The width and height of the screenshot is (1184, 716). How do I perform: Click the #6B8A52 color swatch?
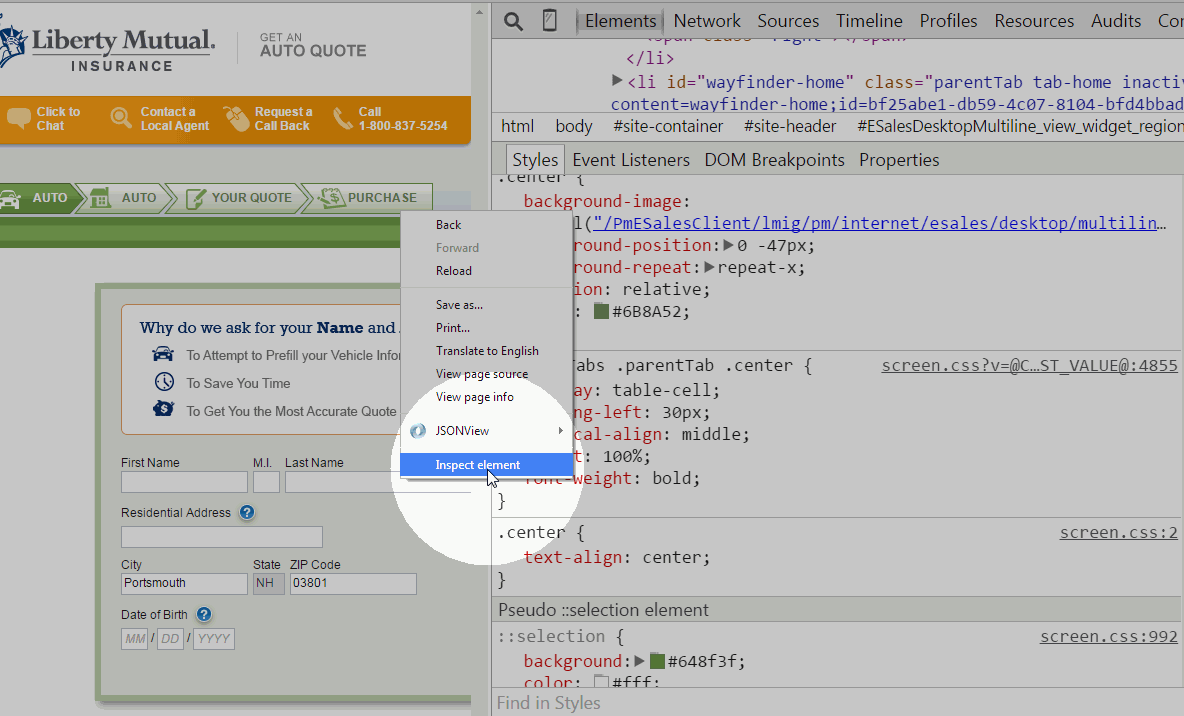point(601,311)
